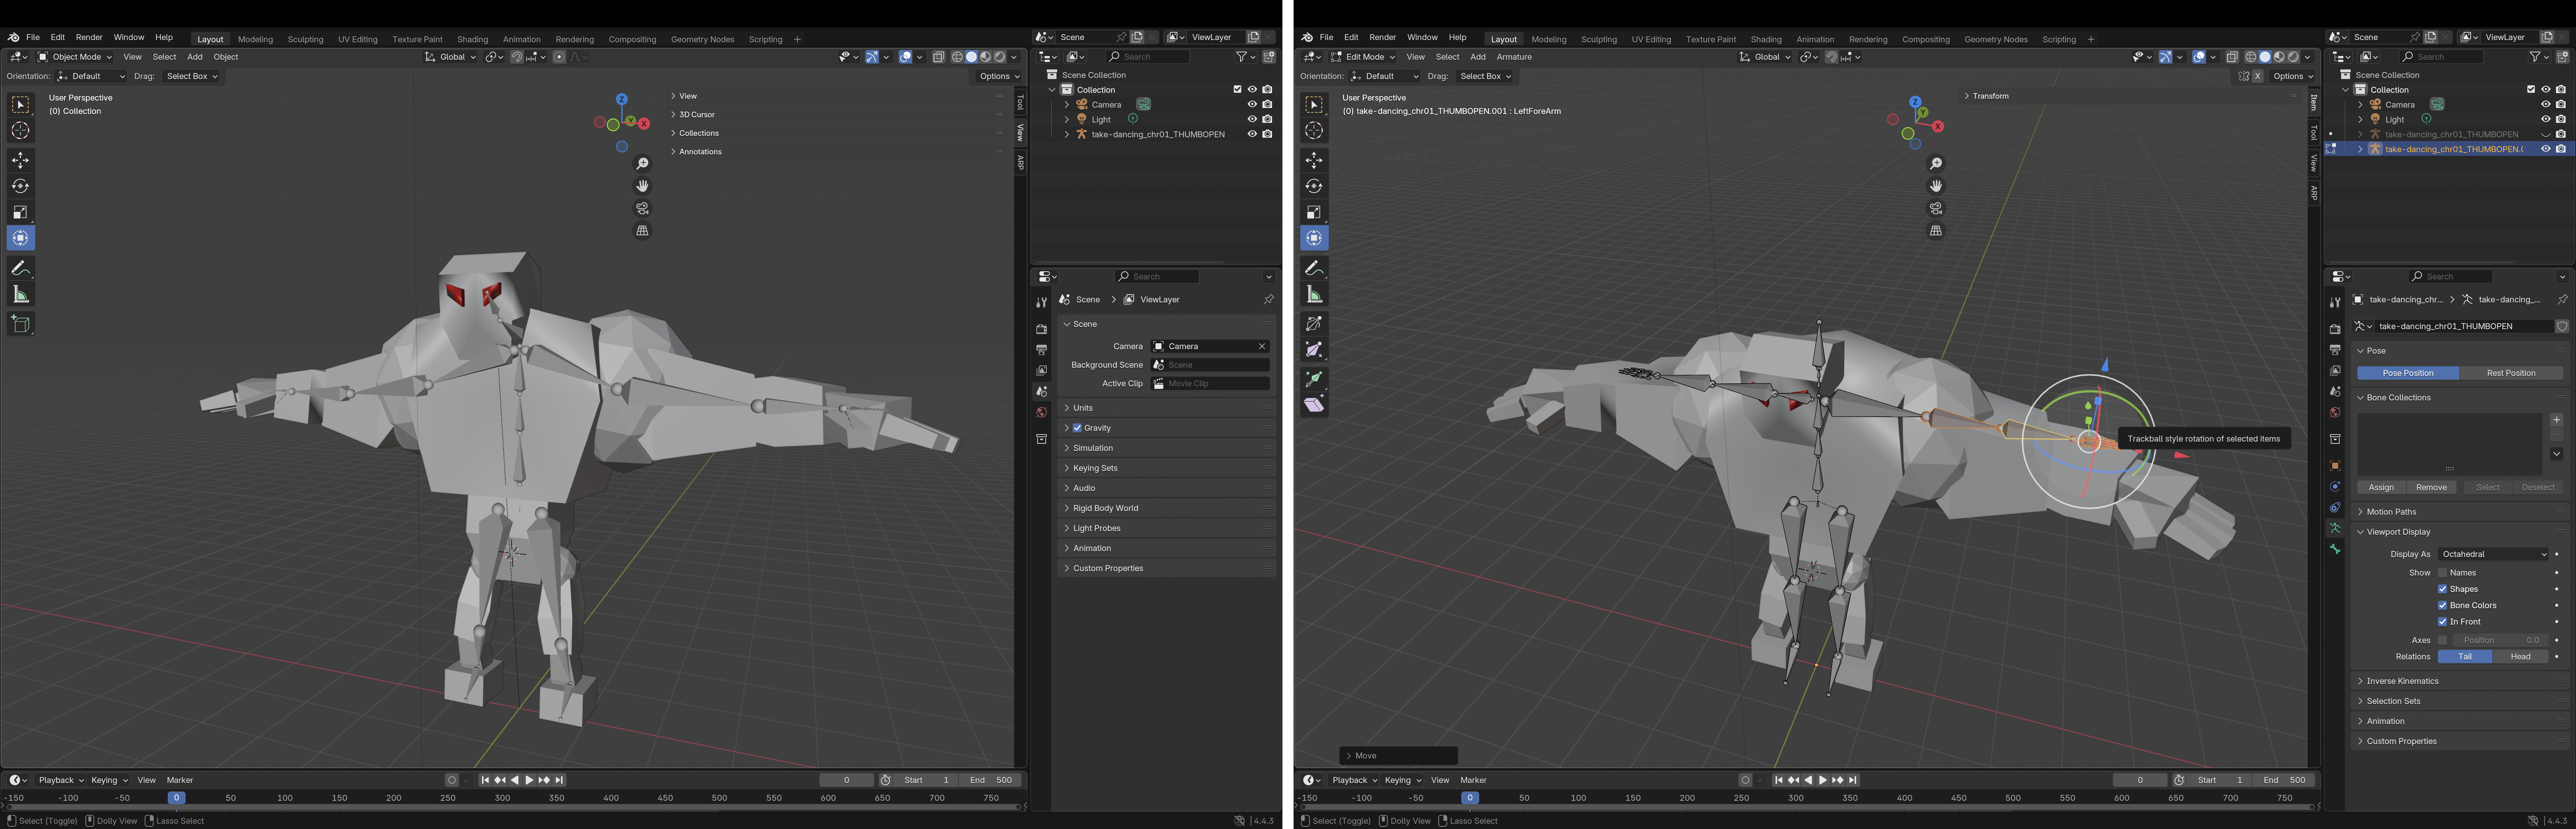The height and width of the screenshot is (829, 2576).
Task: Switch armature to Rest Position
Action: pyautogui.click(x=2511, y=373)
